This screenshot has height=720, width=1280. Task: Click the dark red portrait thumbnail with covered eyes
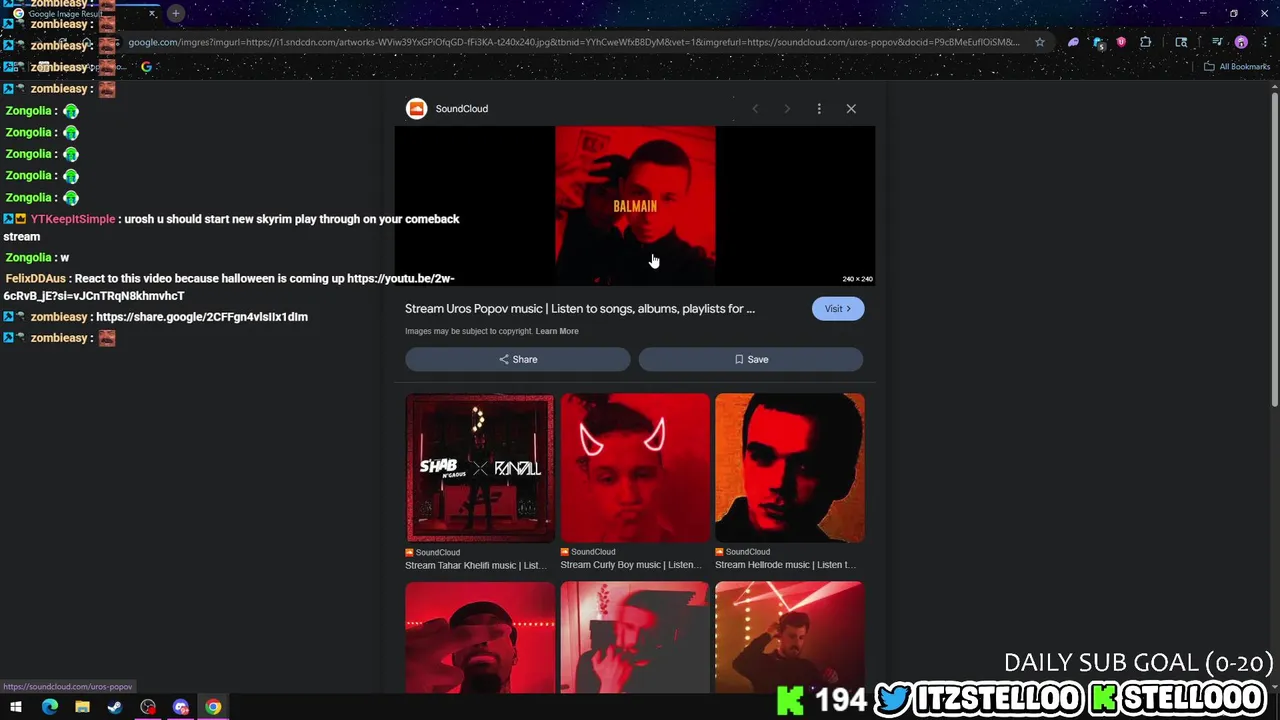point(480,637)
